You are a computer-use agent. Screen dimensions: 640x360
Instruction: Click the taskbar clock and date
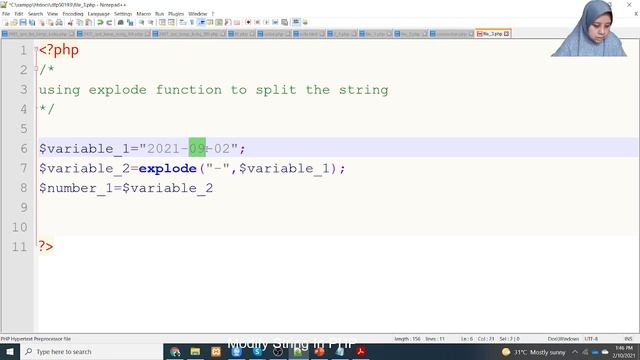623,352
